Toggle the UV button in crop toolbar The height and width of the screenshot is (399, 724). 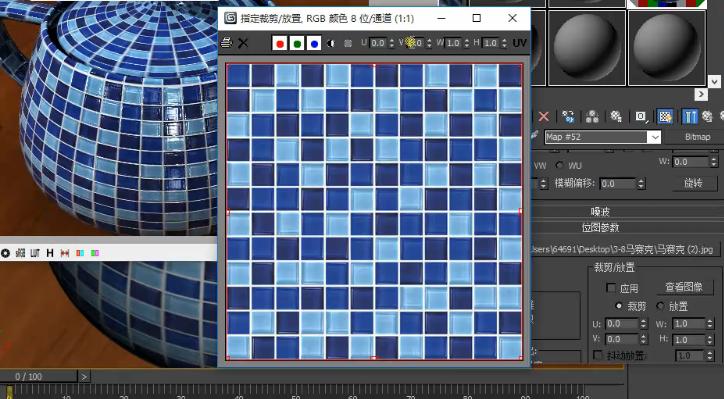click(x=519, y=43)
